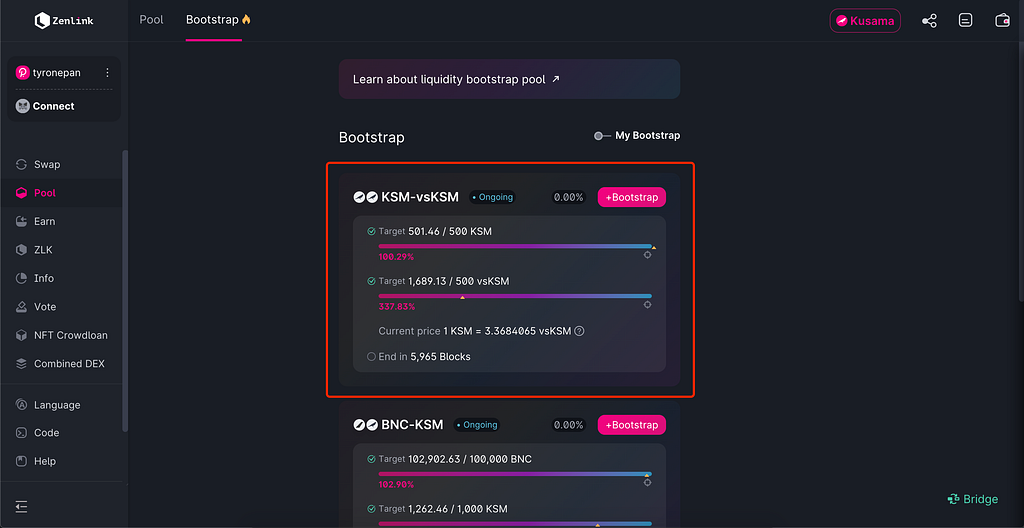Toggle the My Bootstrap switch
This screenshot has width=1024, height=528.
click(601, 136)
